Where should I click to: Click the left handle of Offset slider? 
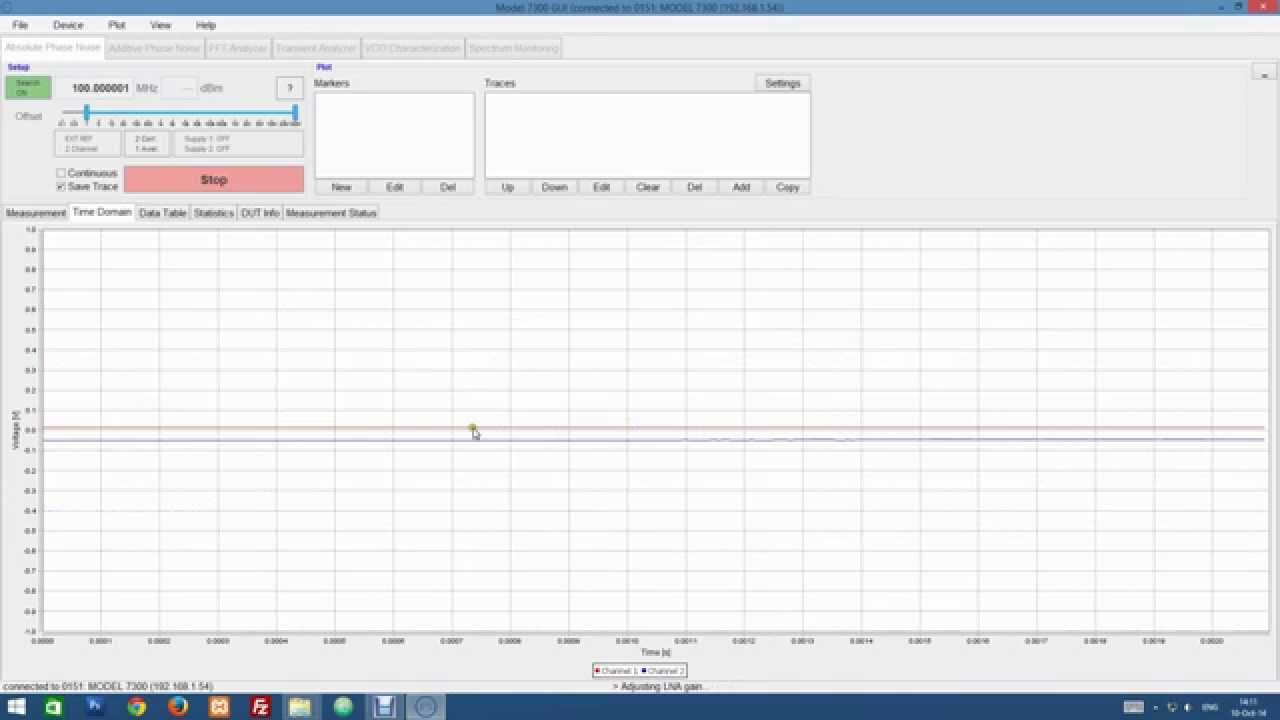point(87,112)
